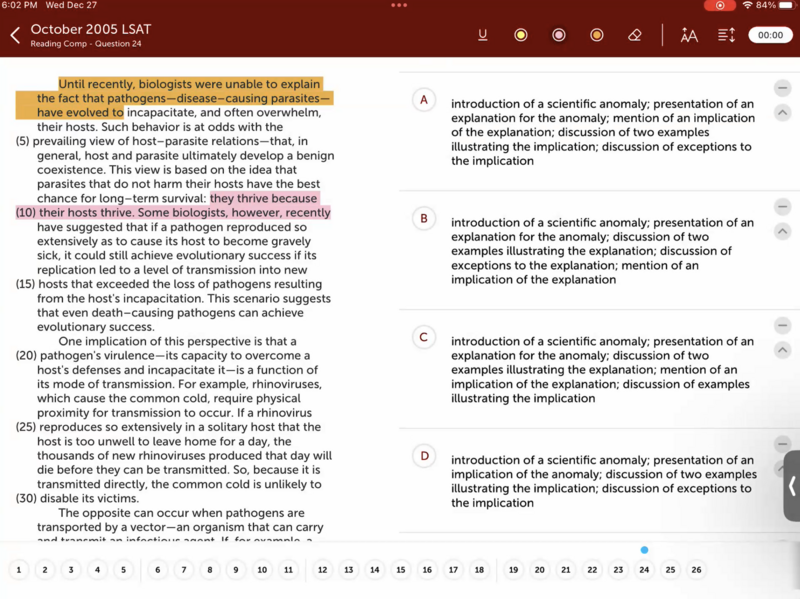This screenshot has height=599, width=800.
Task: Select answer choice C
Action: pyautogui.click(x=424, y=337)
